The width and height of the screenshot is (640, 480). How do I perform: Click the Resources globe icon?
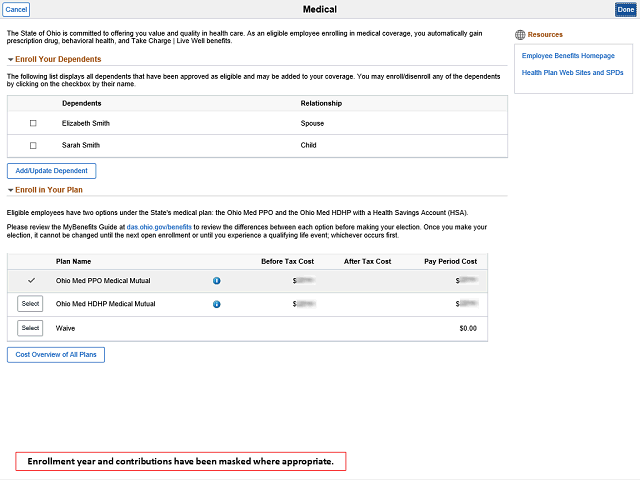[x=517, y=34]
